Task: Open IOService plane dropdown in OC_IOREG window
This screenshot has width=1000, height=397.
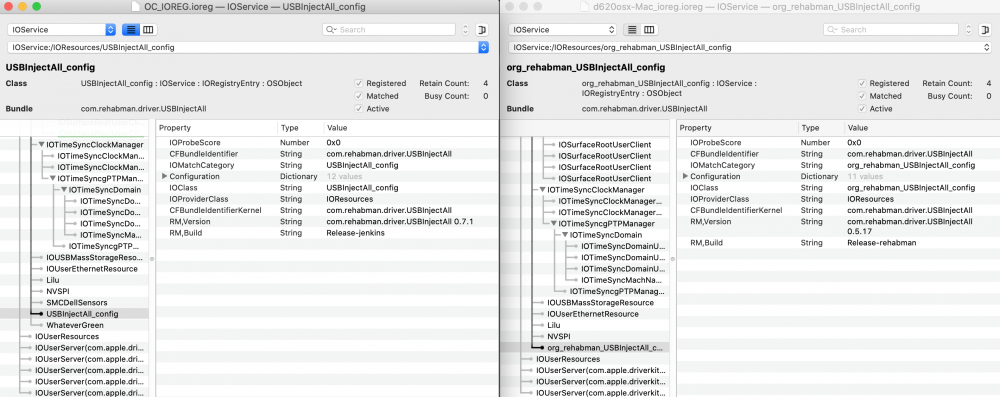Action: click(x=62, y=29)
